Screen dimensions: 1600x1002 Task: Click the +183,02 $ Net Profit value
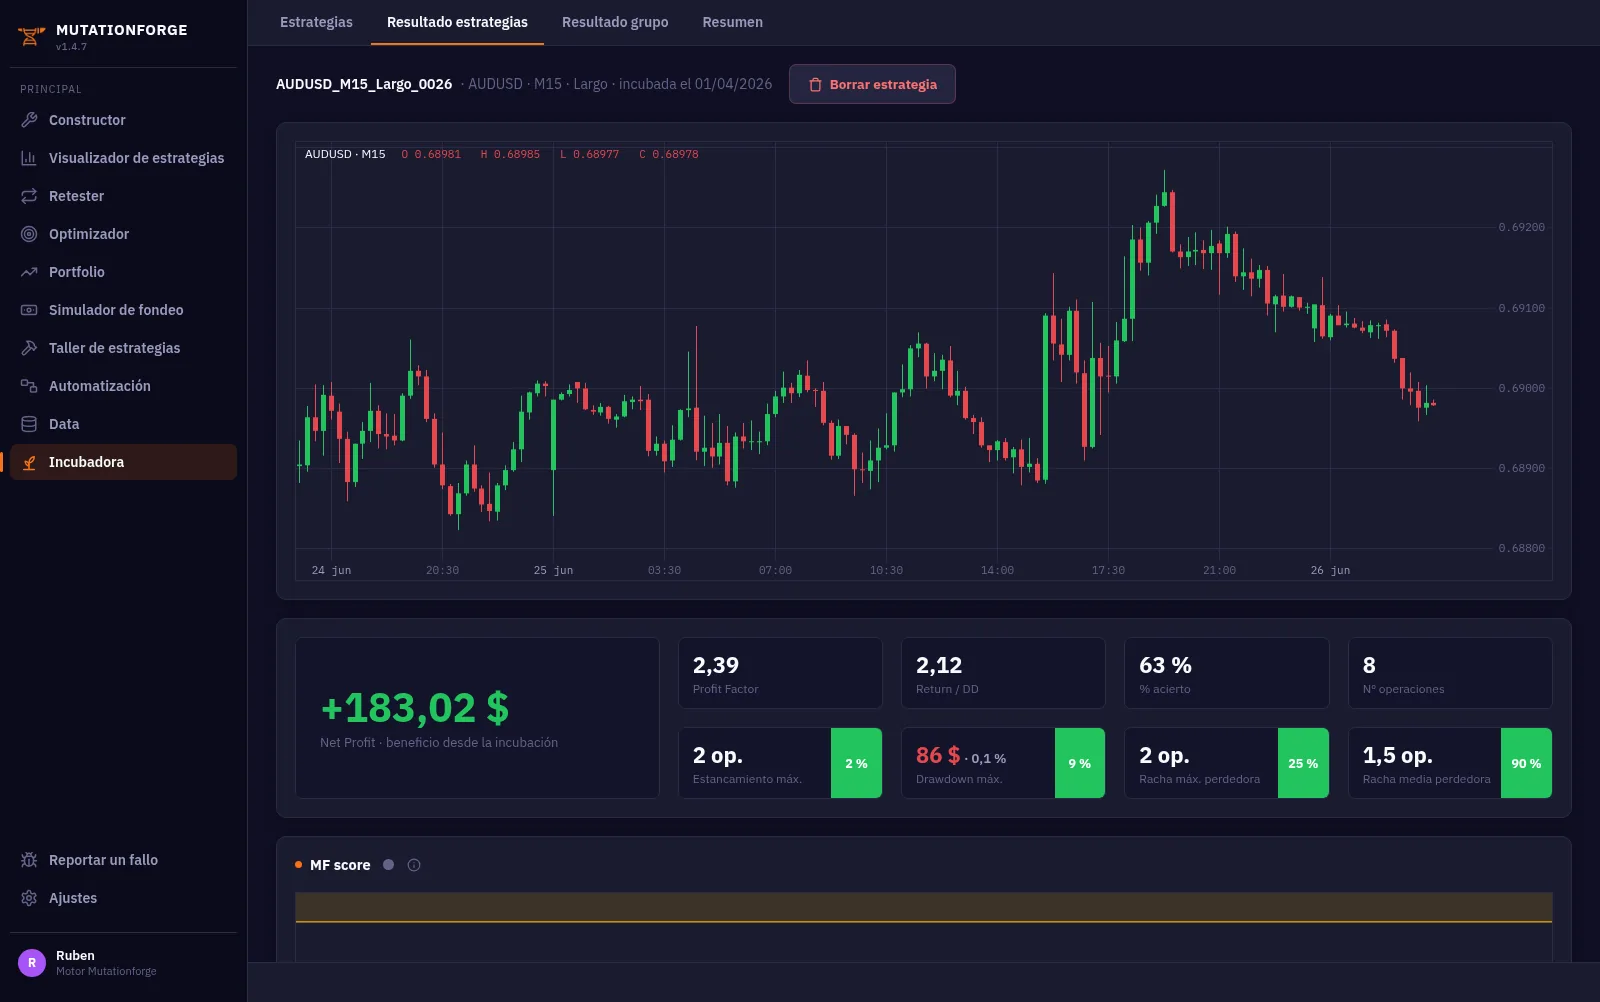pos(415,708)
